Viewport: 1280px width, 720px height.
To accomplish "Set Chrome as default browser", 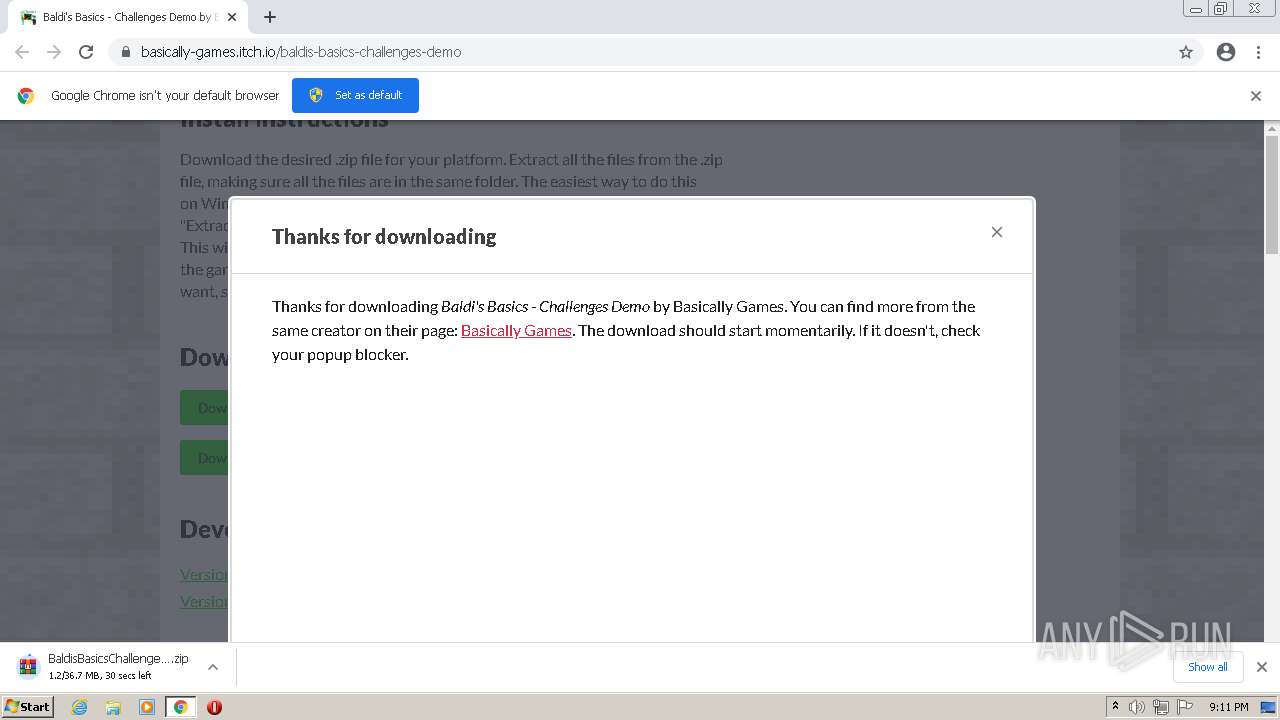I will click(x=355, y=95).
